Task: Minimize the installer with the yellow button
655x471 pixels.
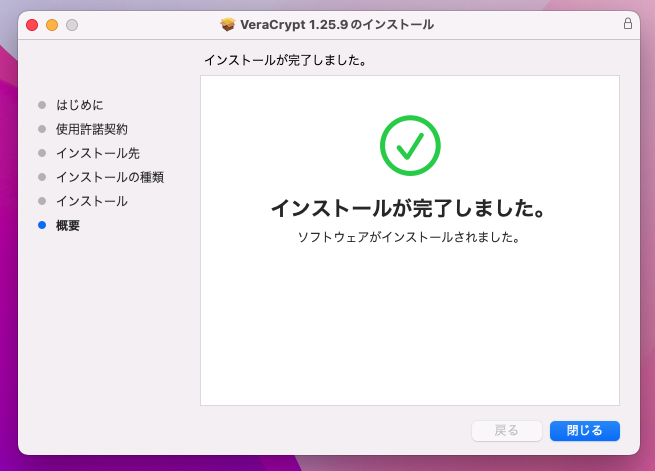Action: 52,24
